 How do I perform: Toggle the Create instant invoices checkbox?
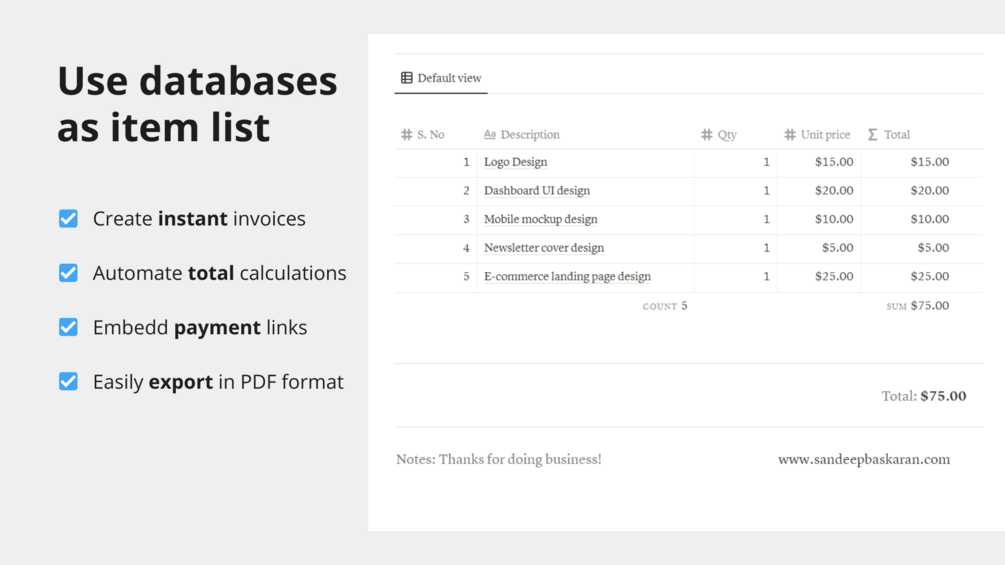(68, 218)
